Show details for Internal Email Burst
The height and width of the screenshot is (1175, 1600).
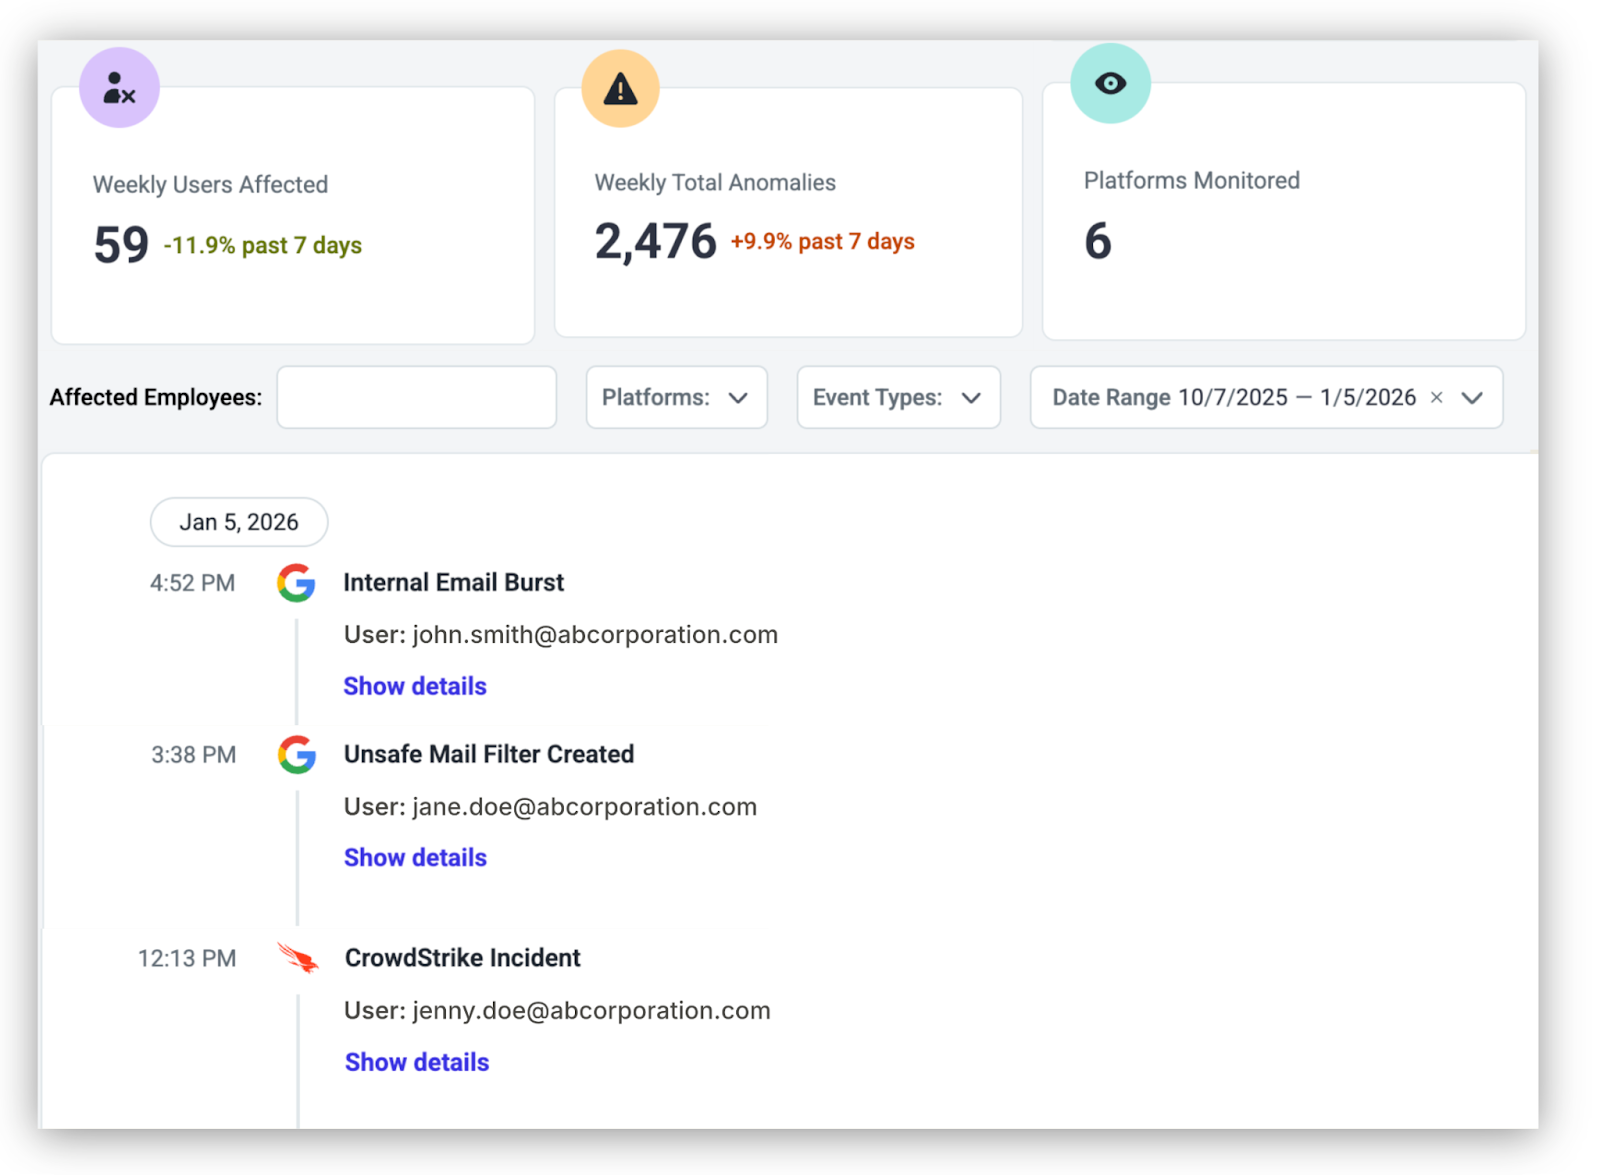[415, 686]
